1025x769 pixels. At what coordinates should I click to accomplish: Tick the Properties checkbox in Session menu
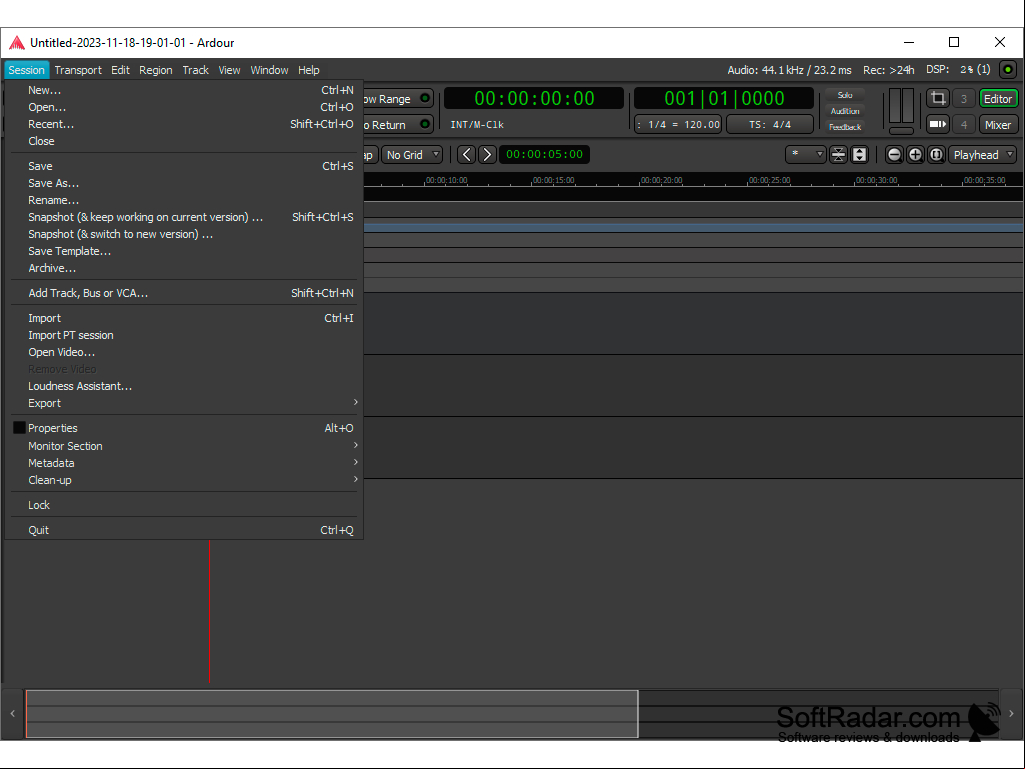(x=20, y=428)
